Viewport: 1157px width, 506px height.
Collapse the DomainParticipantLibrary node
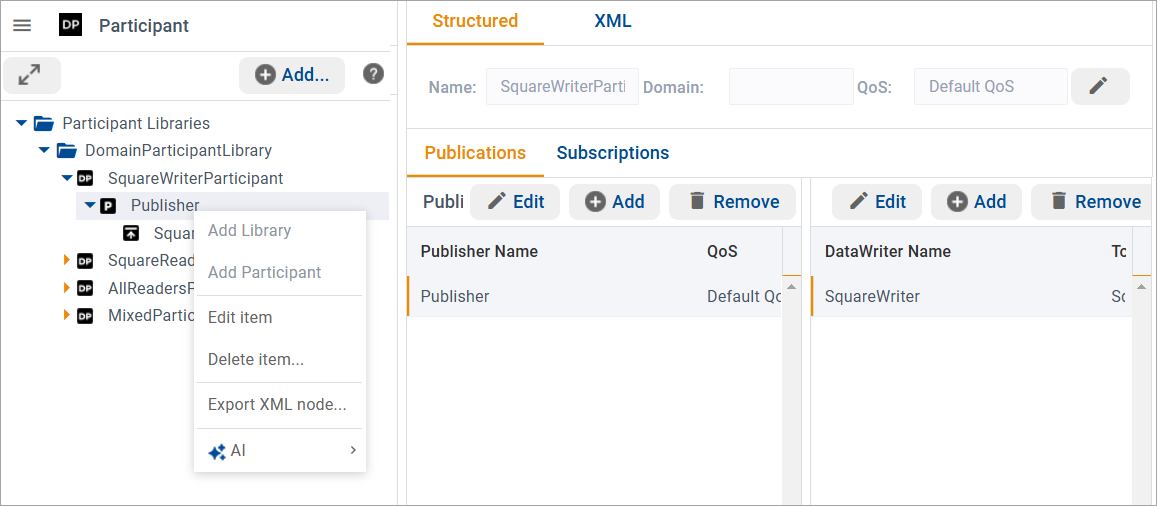coord(44,151)
